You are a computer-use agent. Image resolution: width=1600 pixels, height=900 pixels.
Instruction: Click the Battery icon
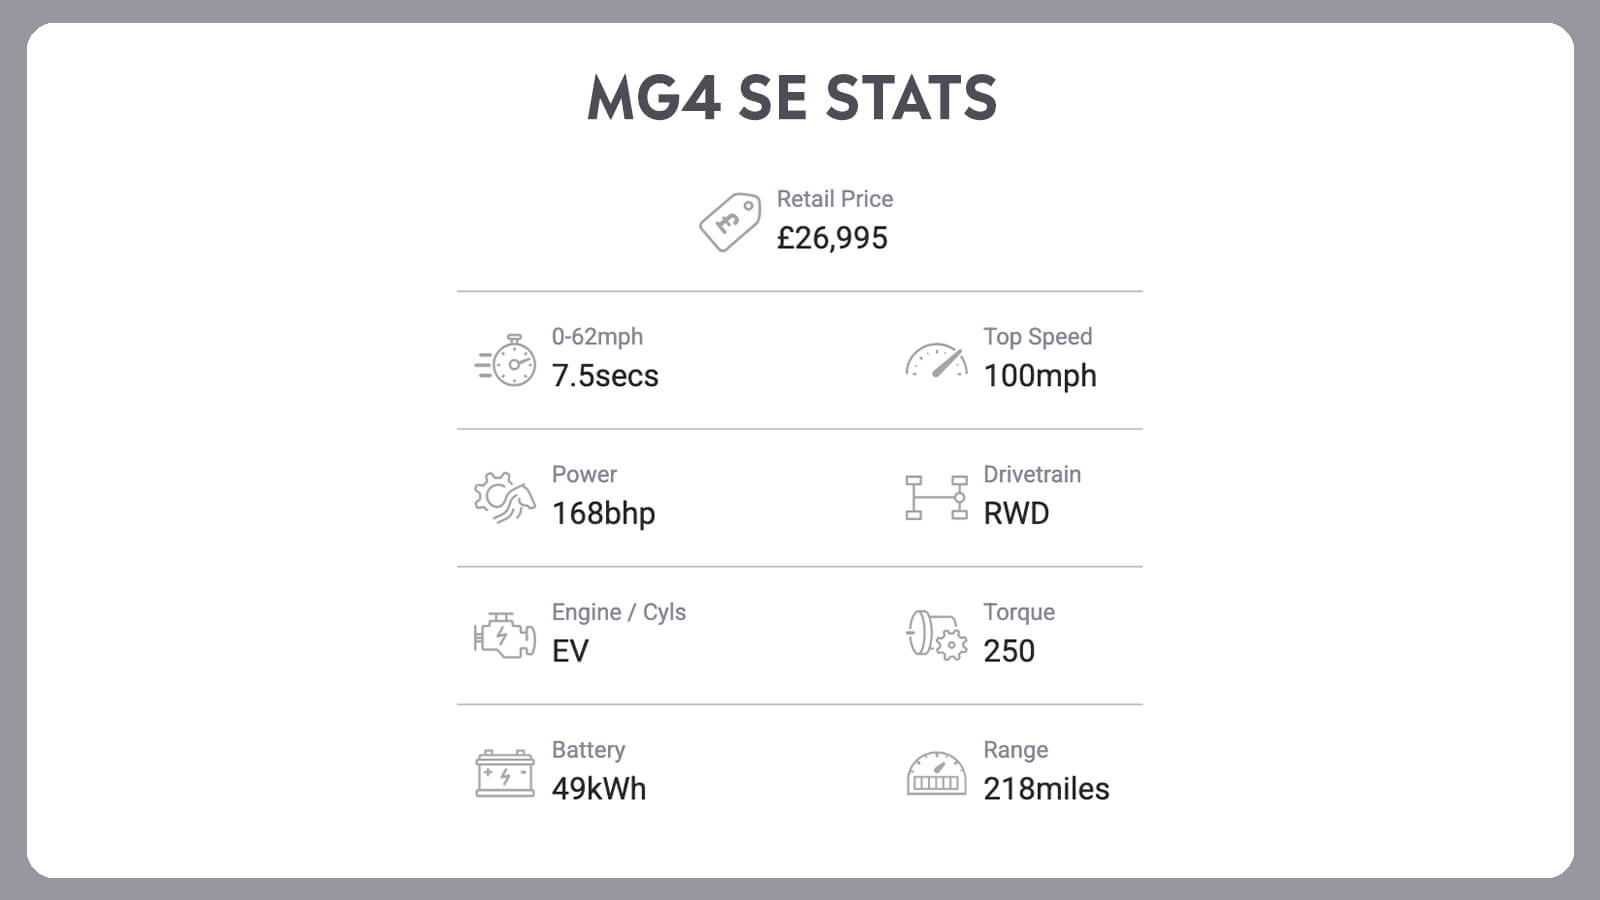tap(504, 773)
